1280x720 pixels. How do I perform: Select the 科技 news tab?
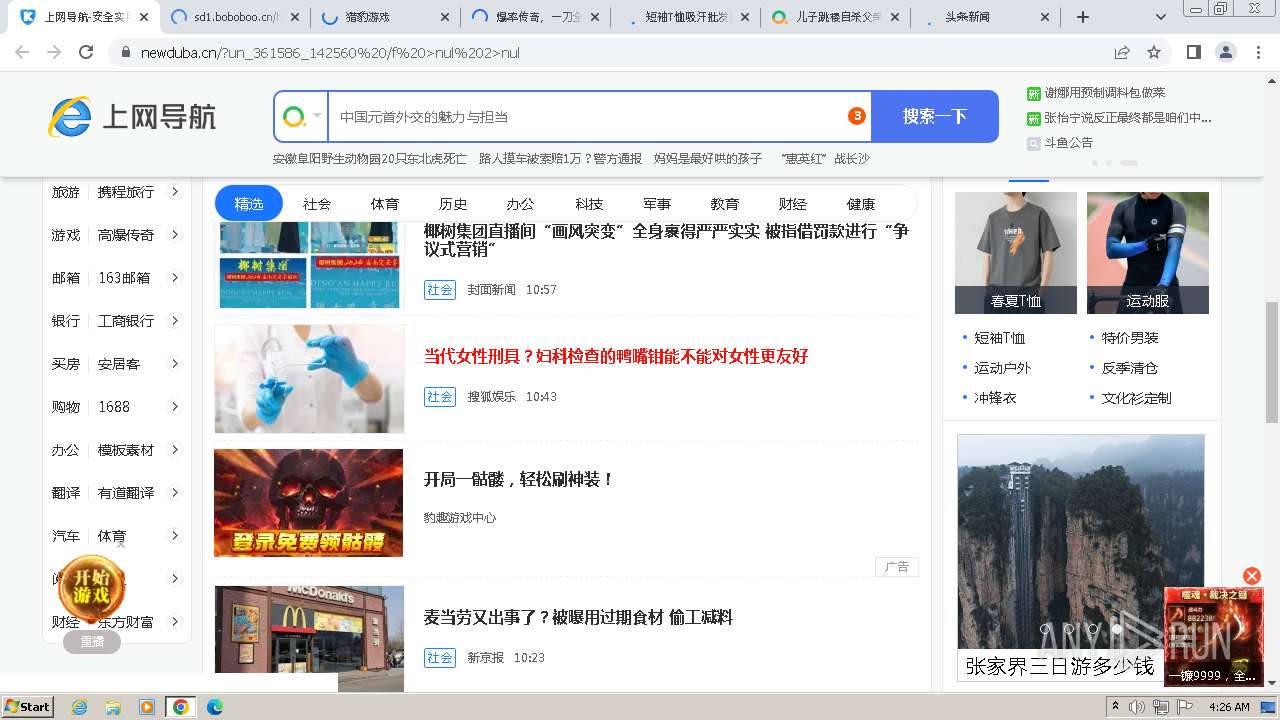589,204
